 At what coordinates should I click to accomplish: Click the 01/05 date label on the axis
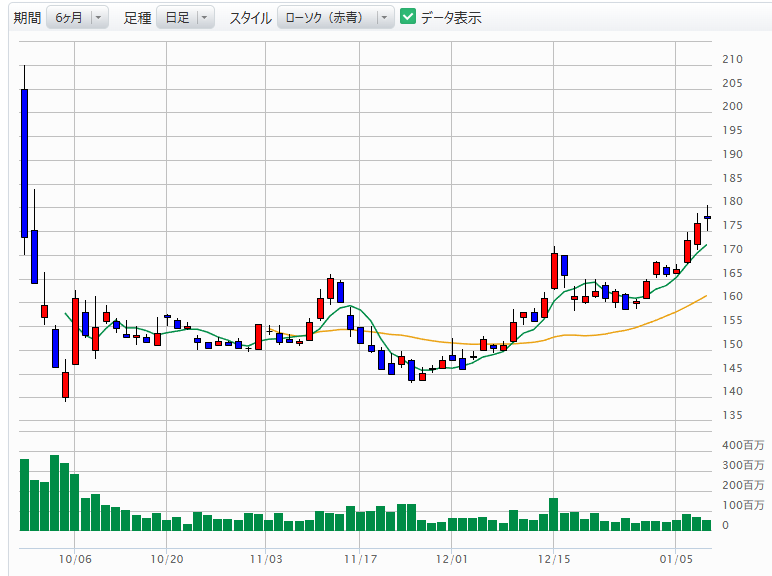tap(676, 558)
